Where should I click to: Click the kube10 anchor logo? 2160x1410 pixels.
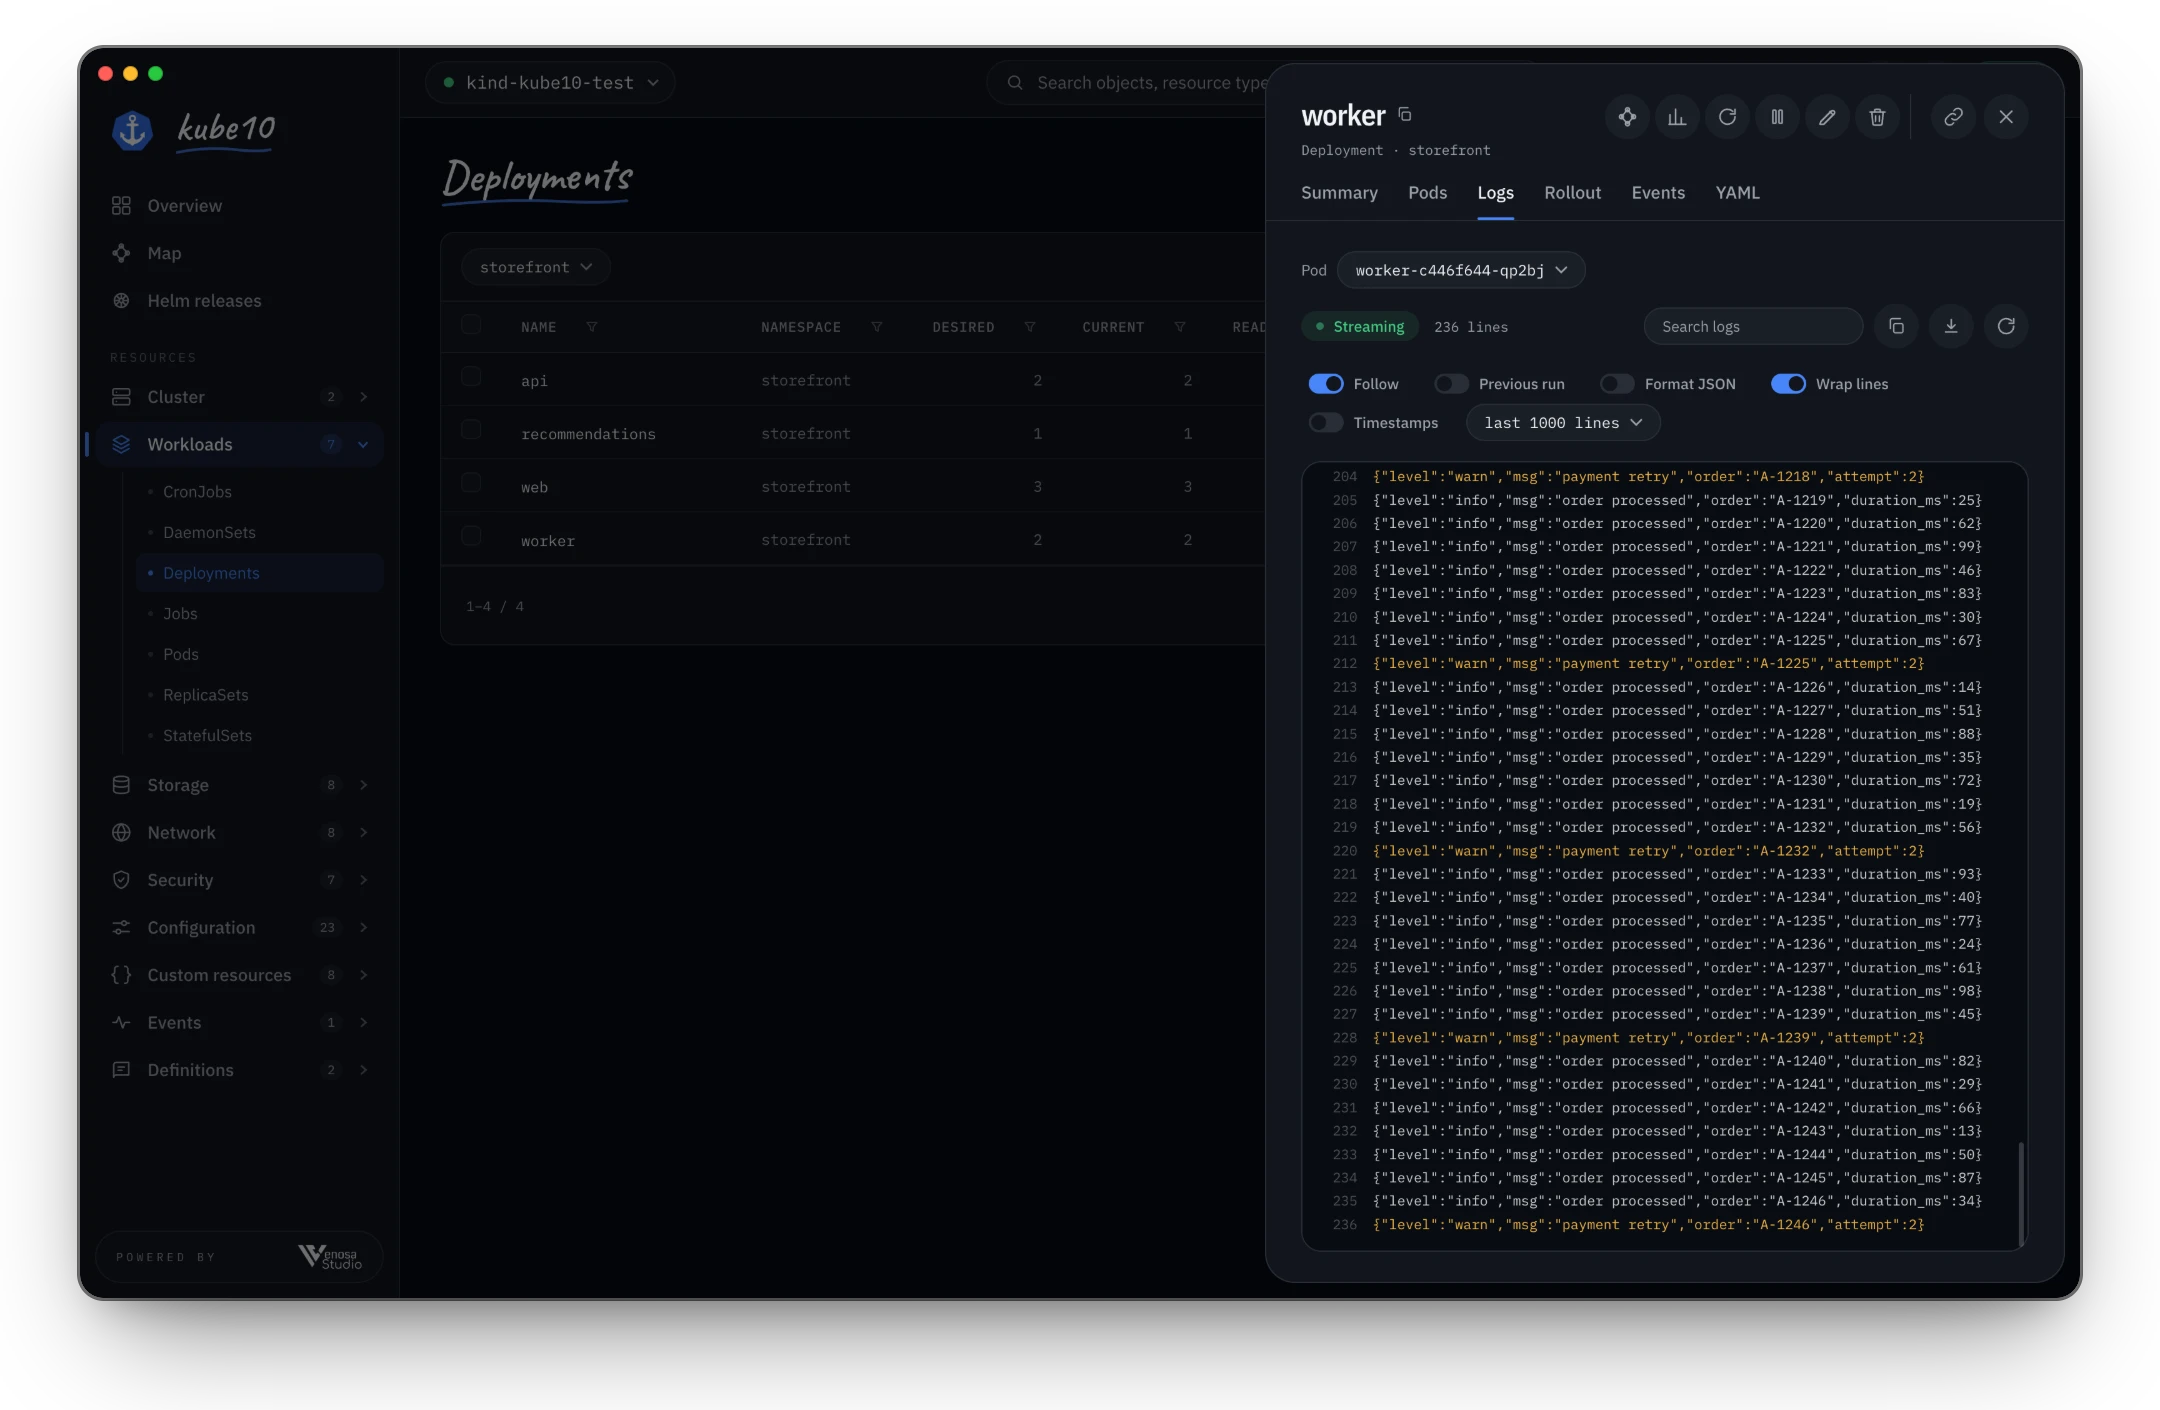click(x=132, y=130)
